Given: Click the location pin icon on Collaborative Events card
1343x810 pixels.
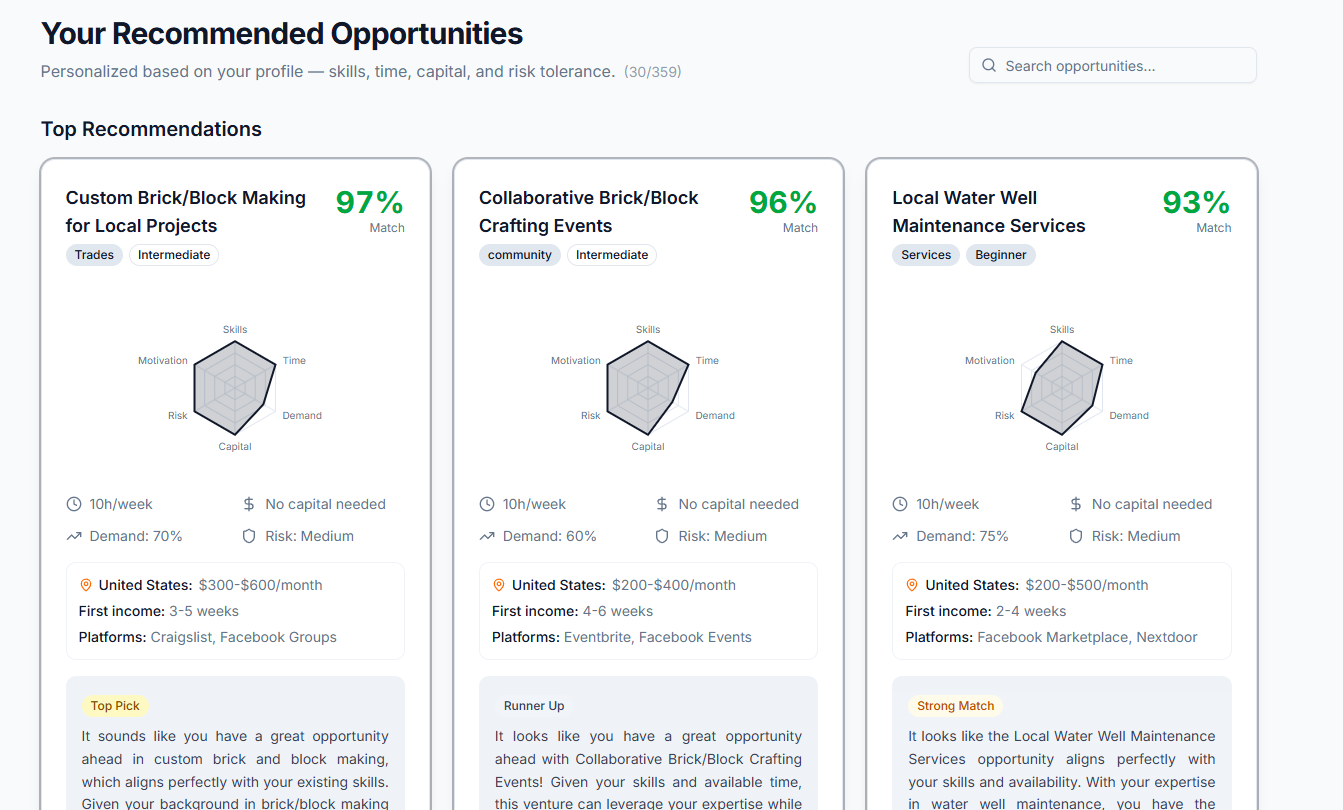Looking at the screenshot, I should (x=499, y=584).
